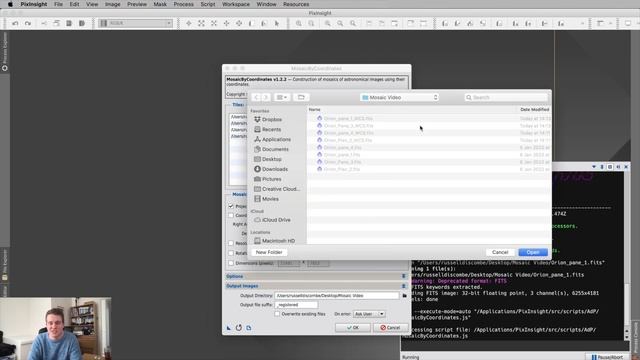Select Recents in the file dialog sidebar

coord(268,129)
